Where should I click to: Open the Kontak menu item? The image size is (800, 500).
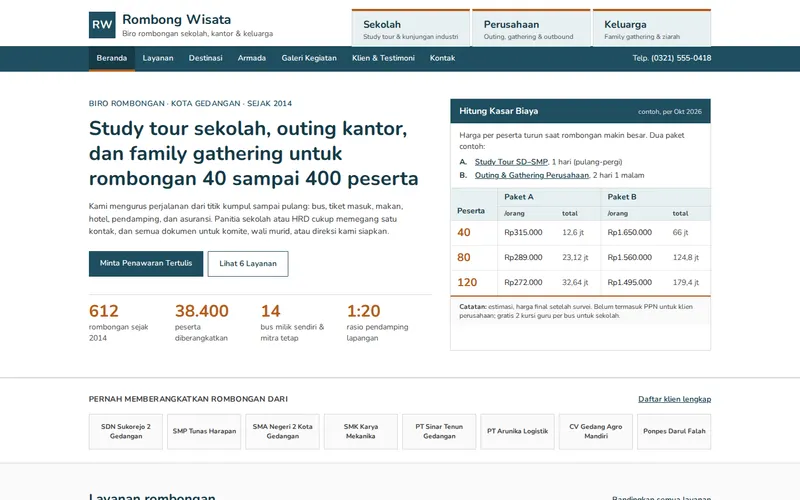[x=442, y=58]
